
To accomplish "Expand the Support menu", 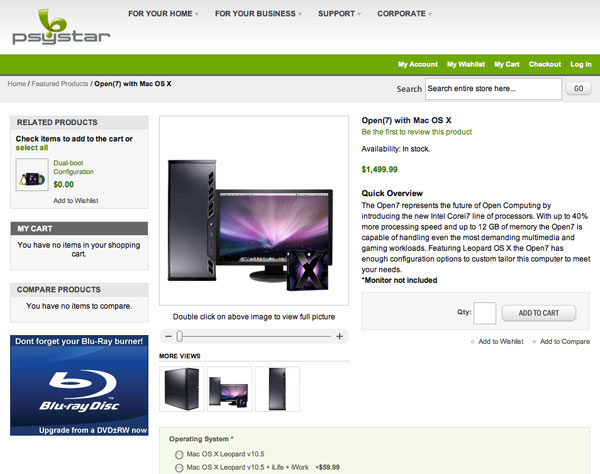I will point(339,14).
